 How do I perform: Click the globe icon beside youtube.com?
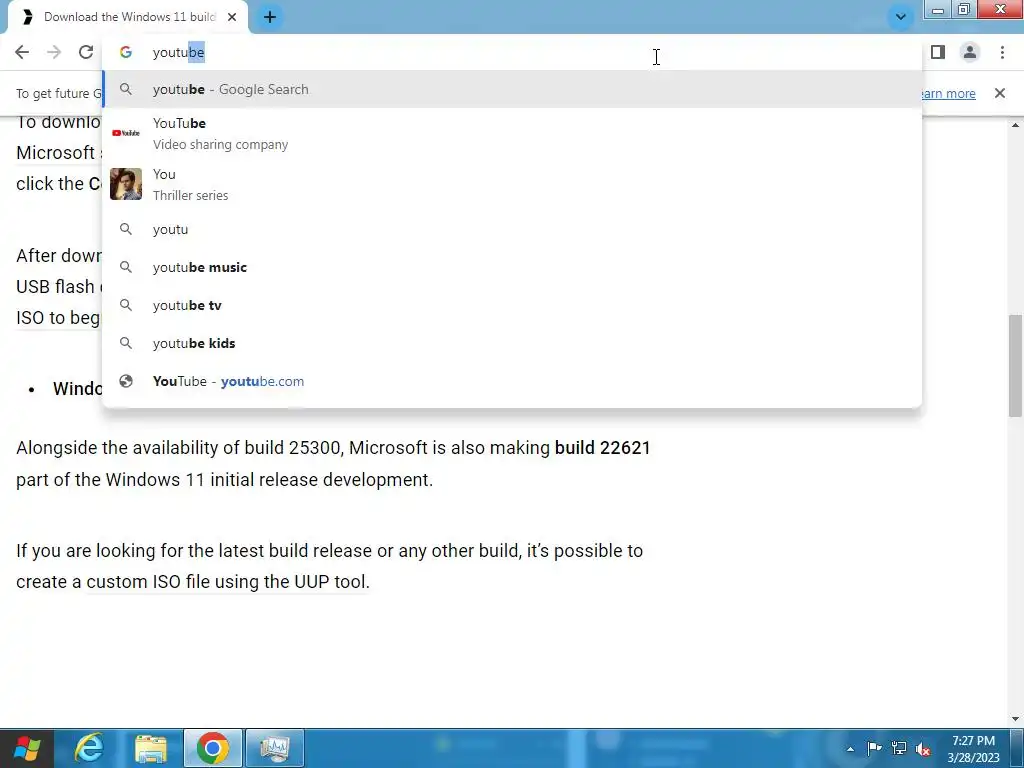(x=125, y=381)
